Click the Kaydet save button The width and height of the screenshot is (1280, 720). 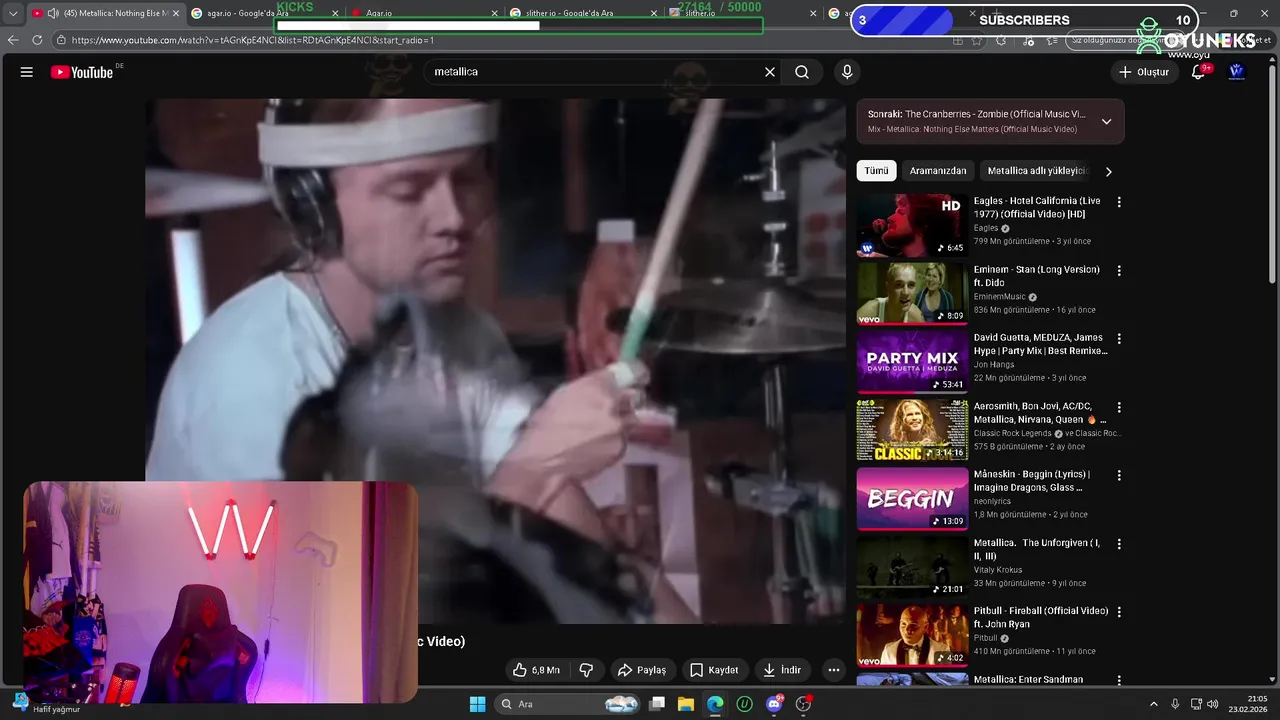pyautogui.click(x=714, y=670)
